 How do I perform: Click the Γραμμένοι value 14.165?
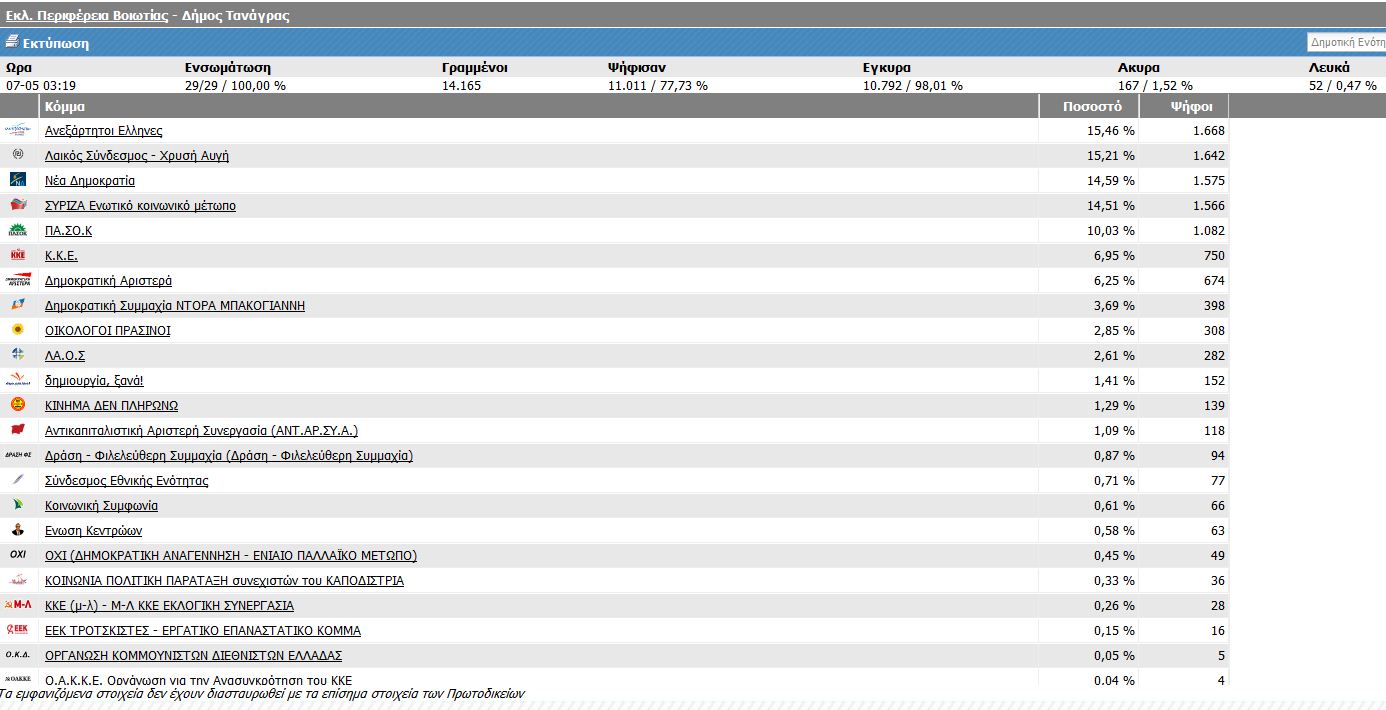pyautogui.click(x=463, y=86)
